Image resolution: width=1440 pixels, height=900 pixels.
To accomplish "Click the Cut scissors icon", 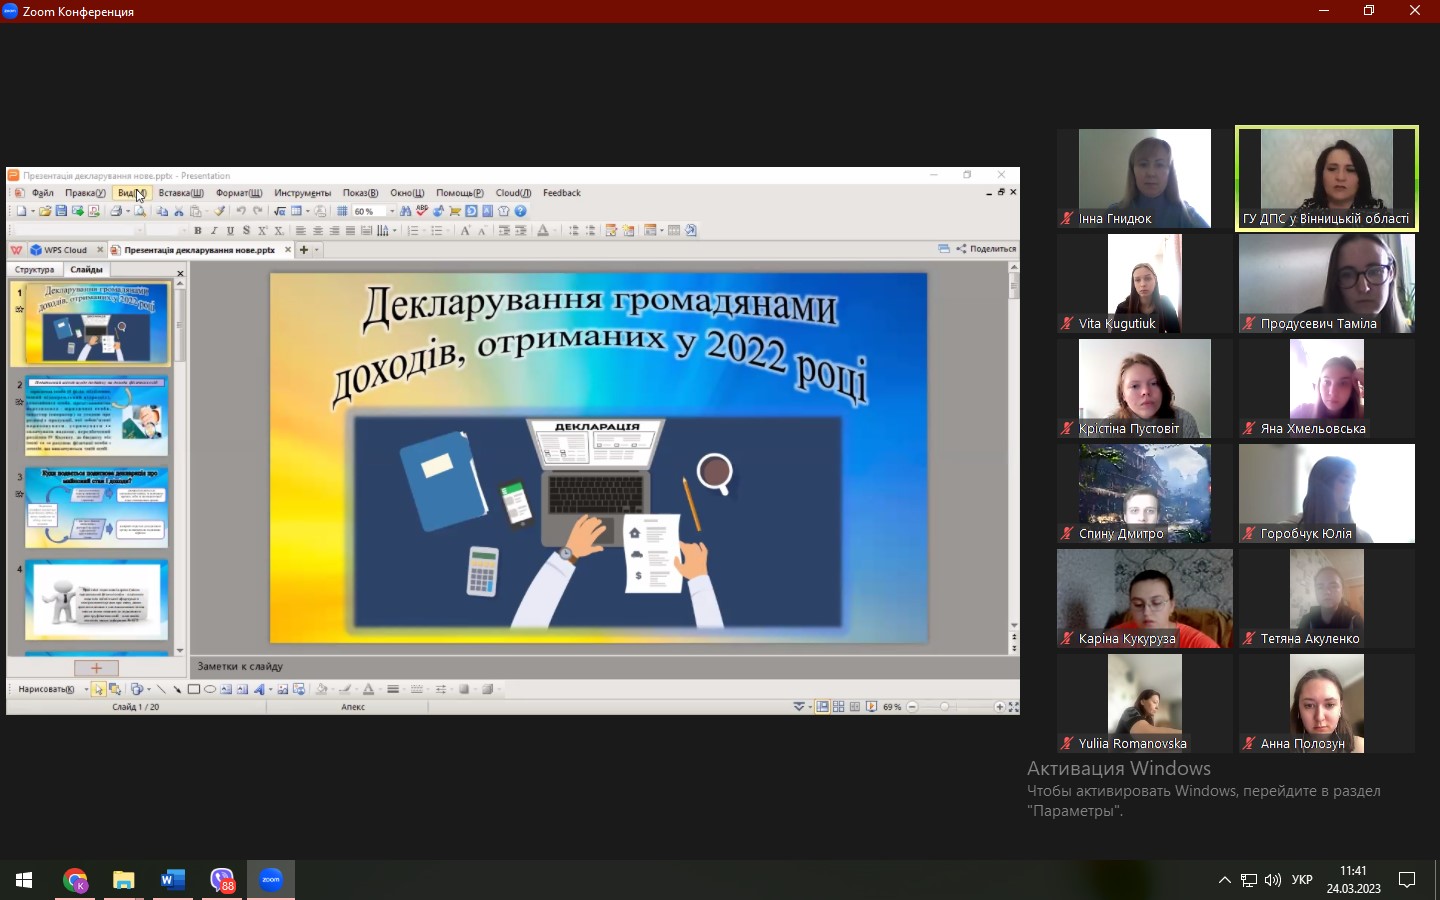I will (x=179, y=211).
